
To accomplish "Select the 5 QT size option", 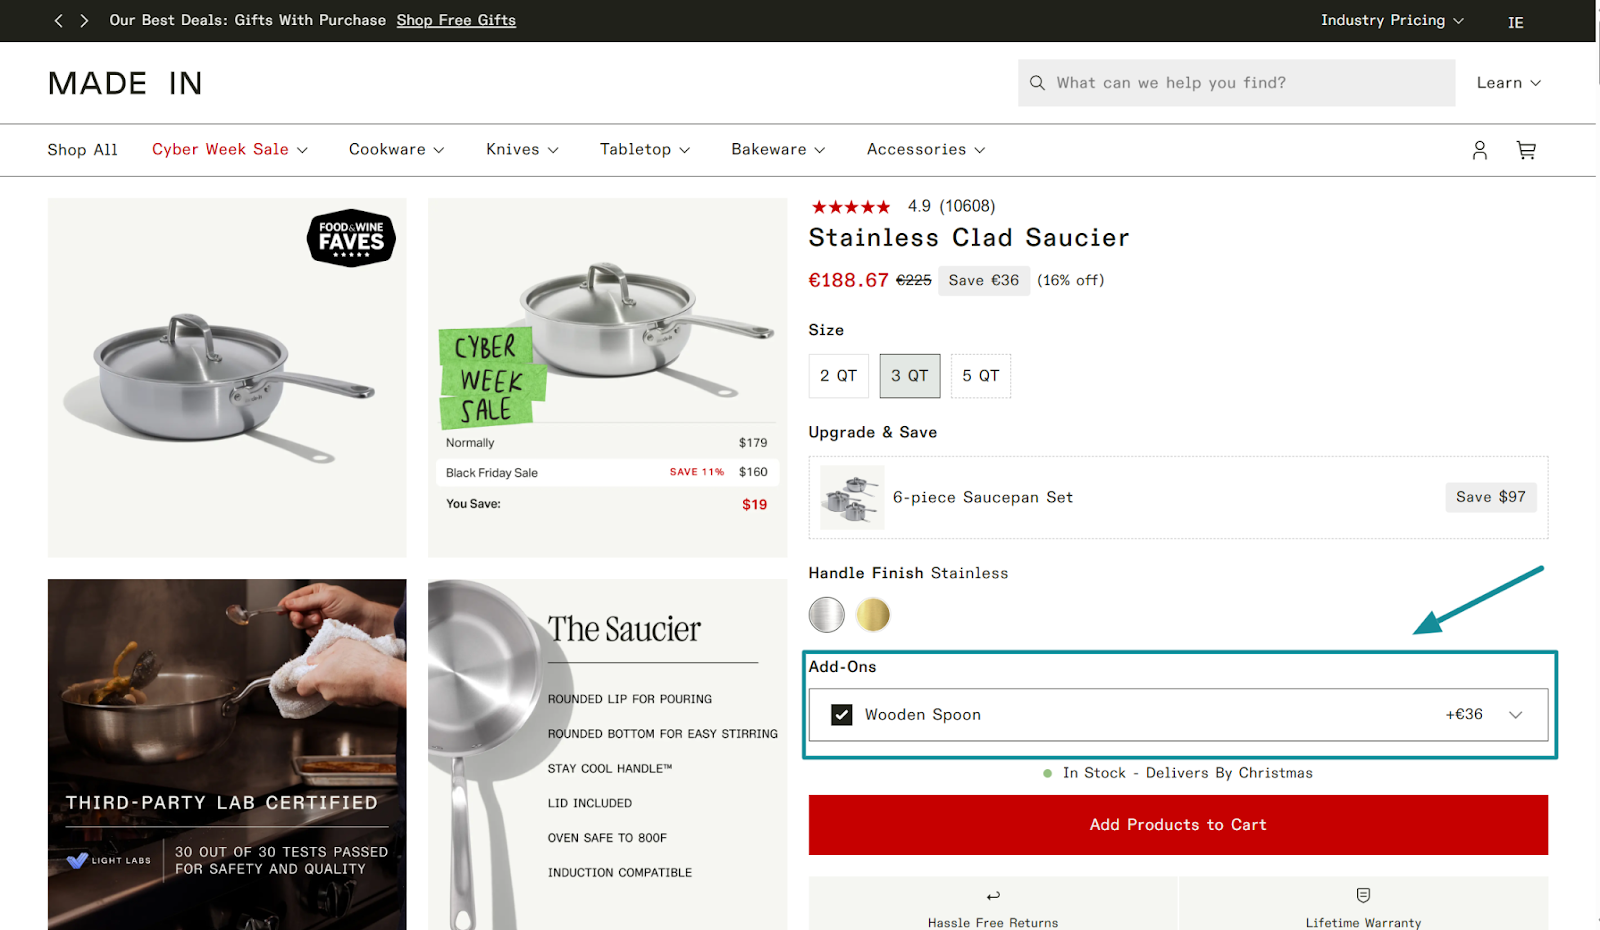I will (980, 376).
